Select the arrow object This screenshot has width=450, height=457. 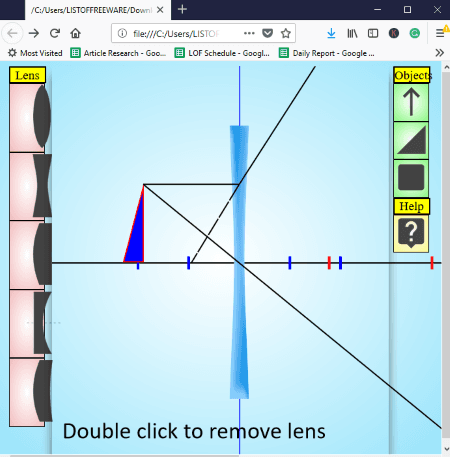pyautogui.click(x=411, y=102)
